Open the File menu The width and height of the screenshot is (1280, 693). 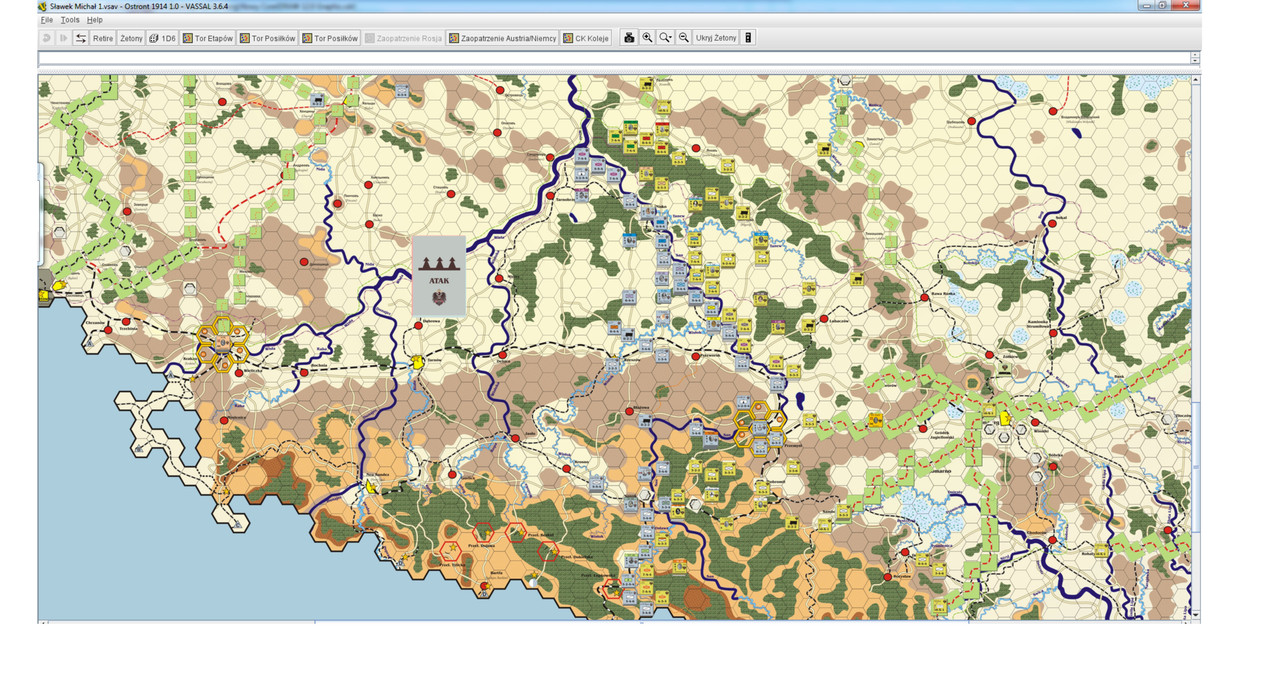pos(46,20)
